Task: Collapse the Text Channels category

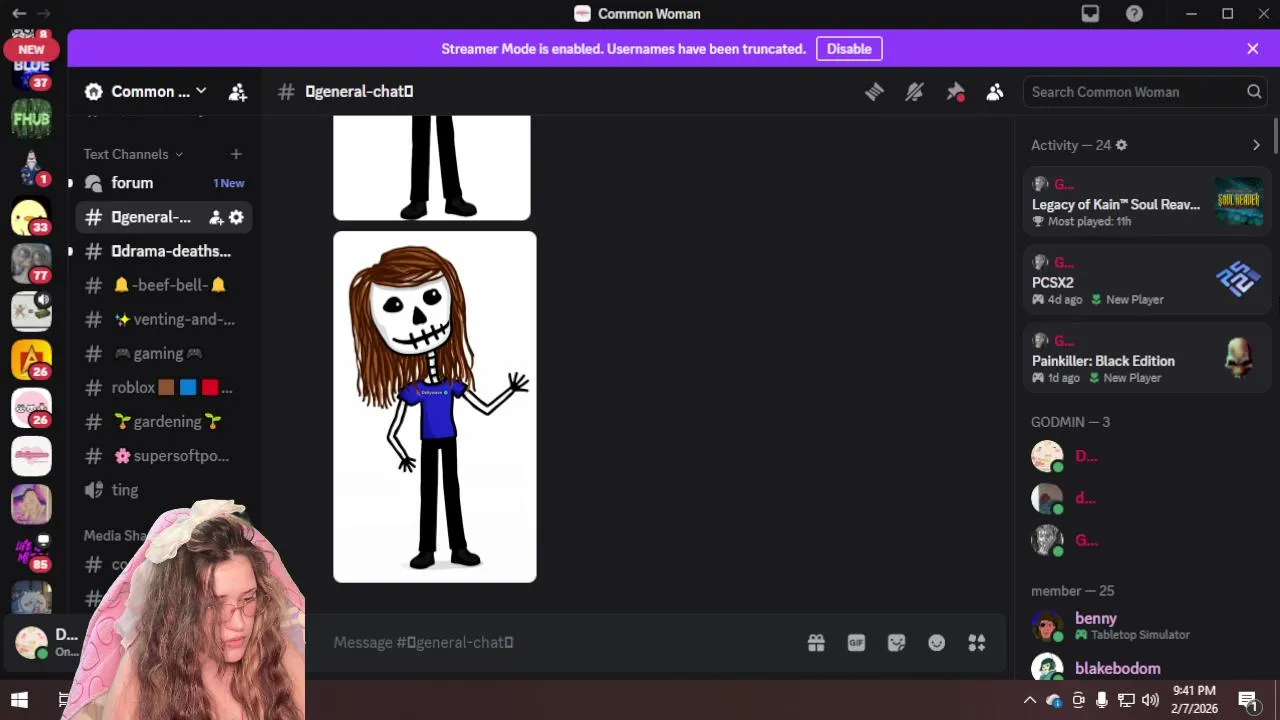Action: point(133,154)
